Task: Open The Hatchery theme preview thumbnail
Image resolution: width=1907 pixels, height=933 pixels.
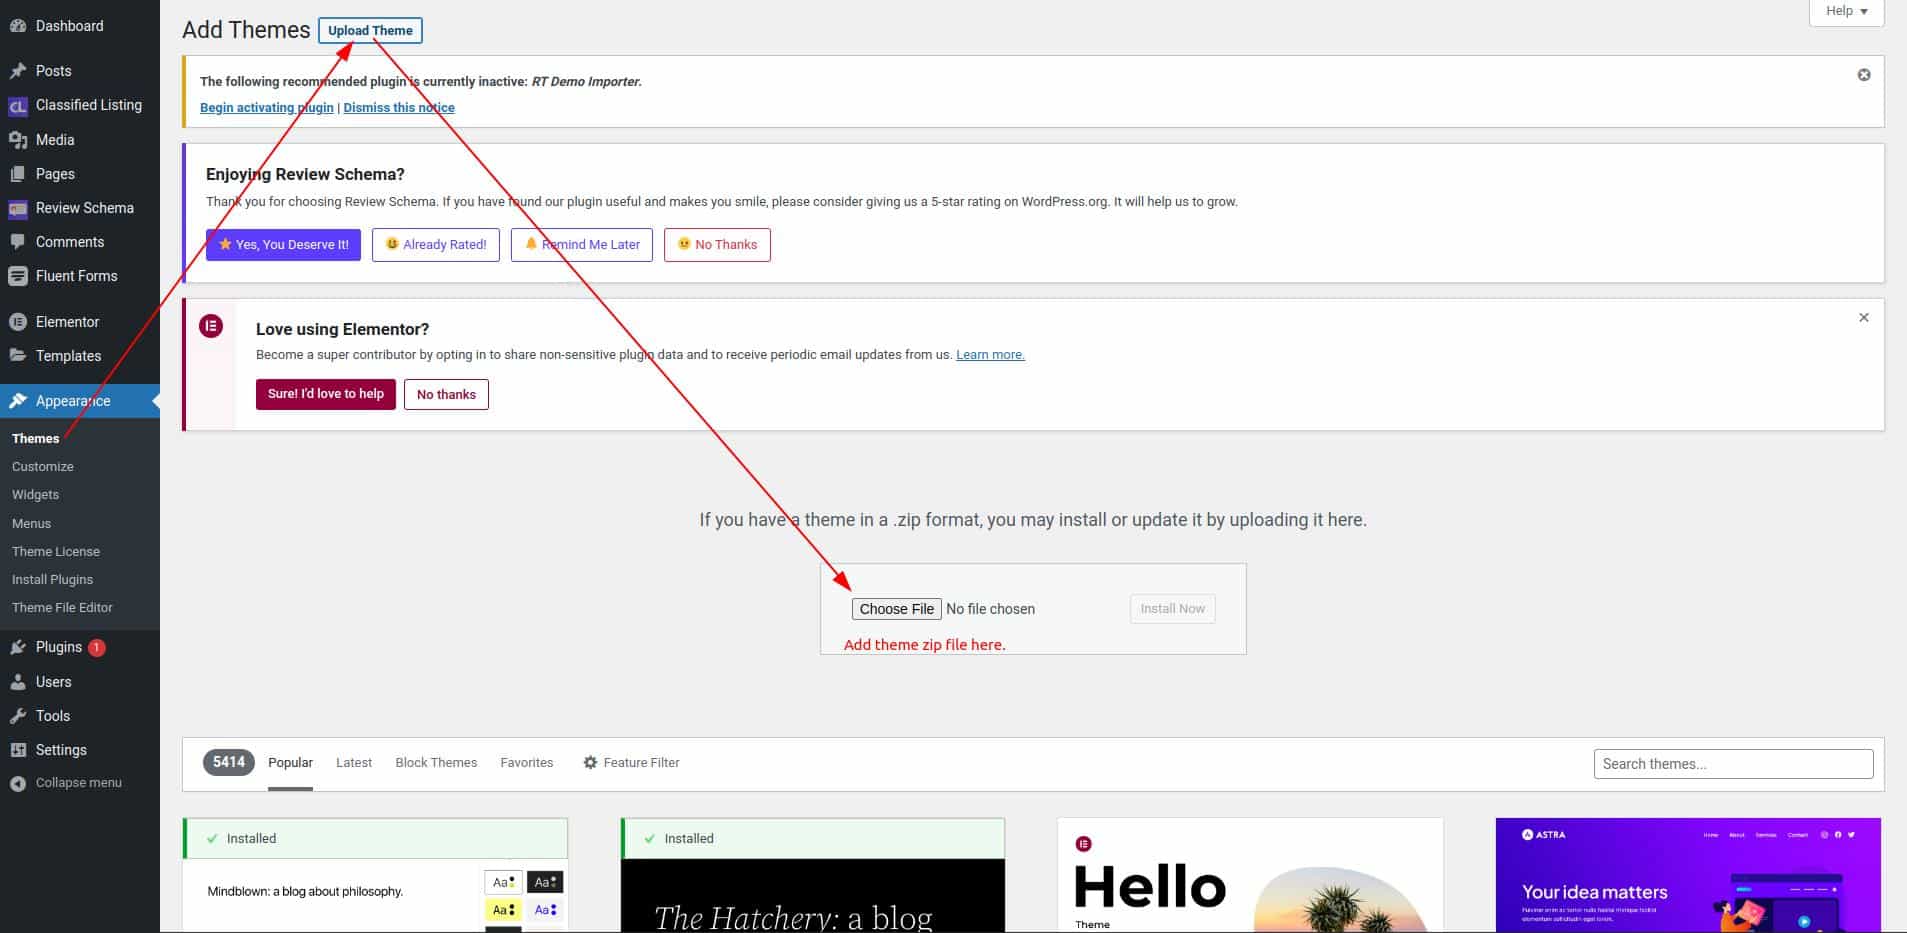Action: point(813,896)
